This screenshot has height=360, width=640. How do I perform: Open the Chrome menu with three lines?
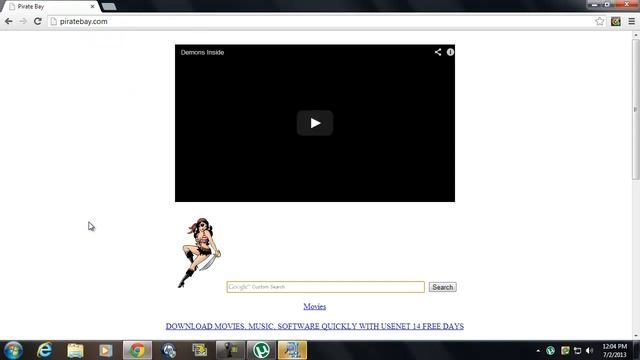631,21
